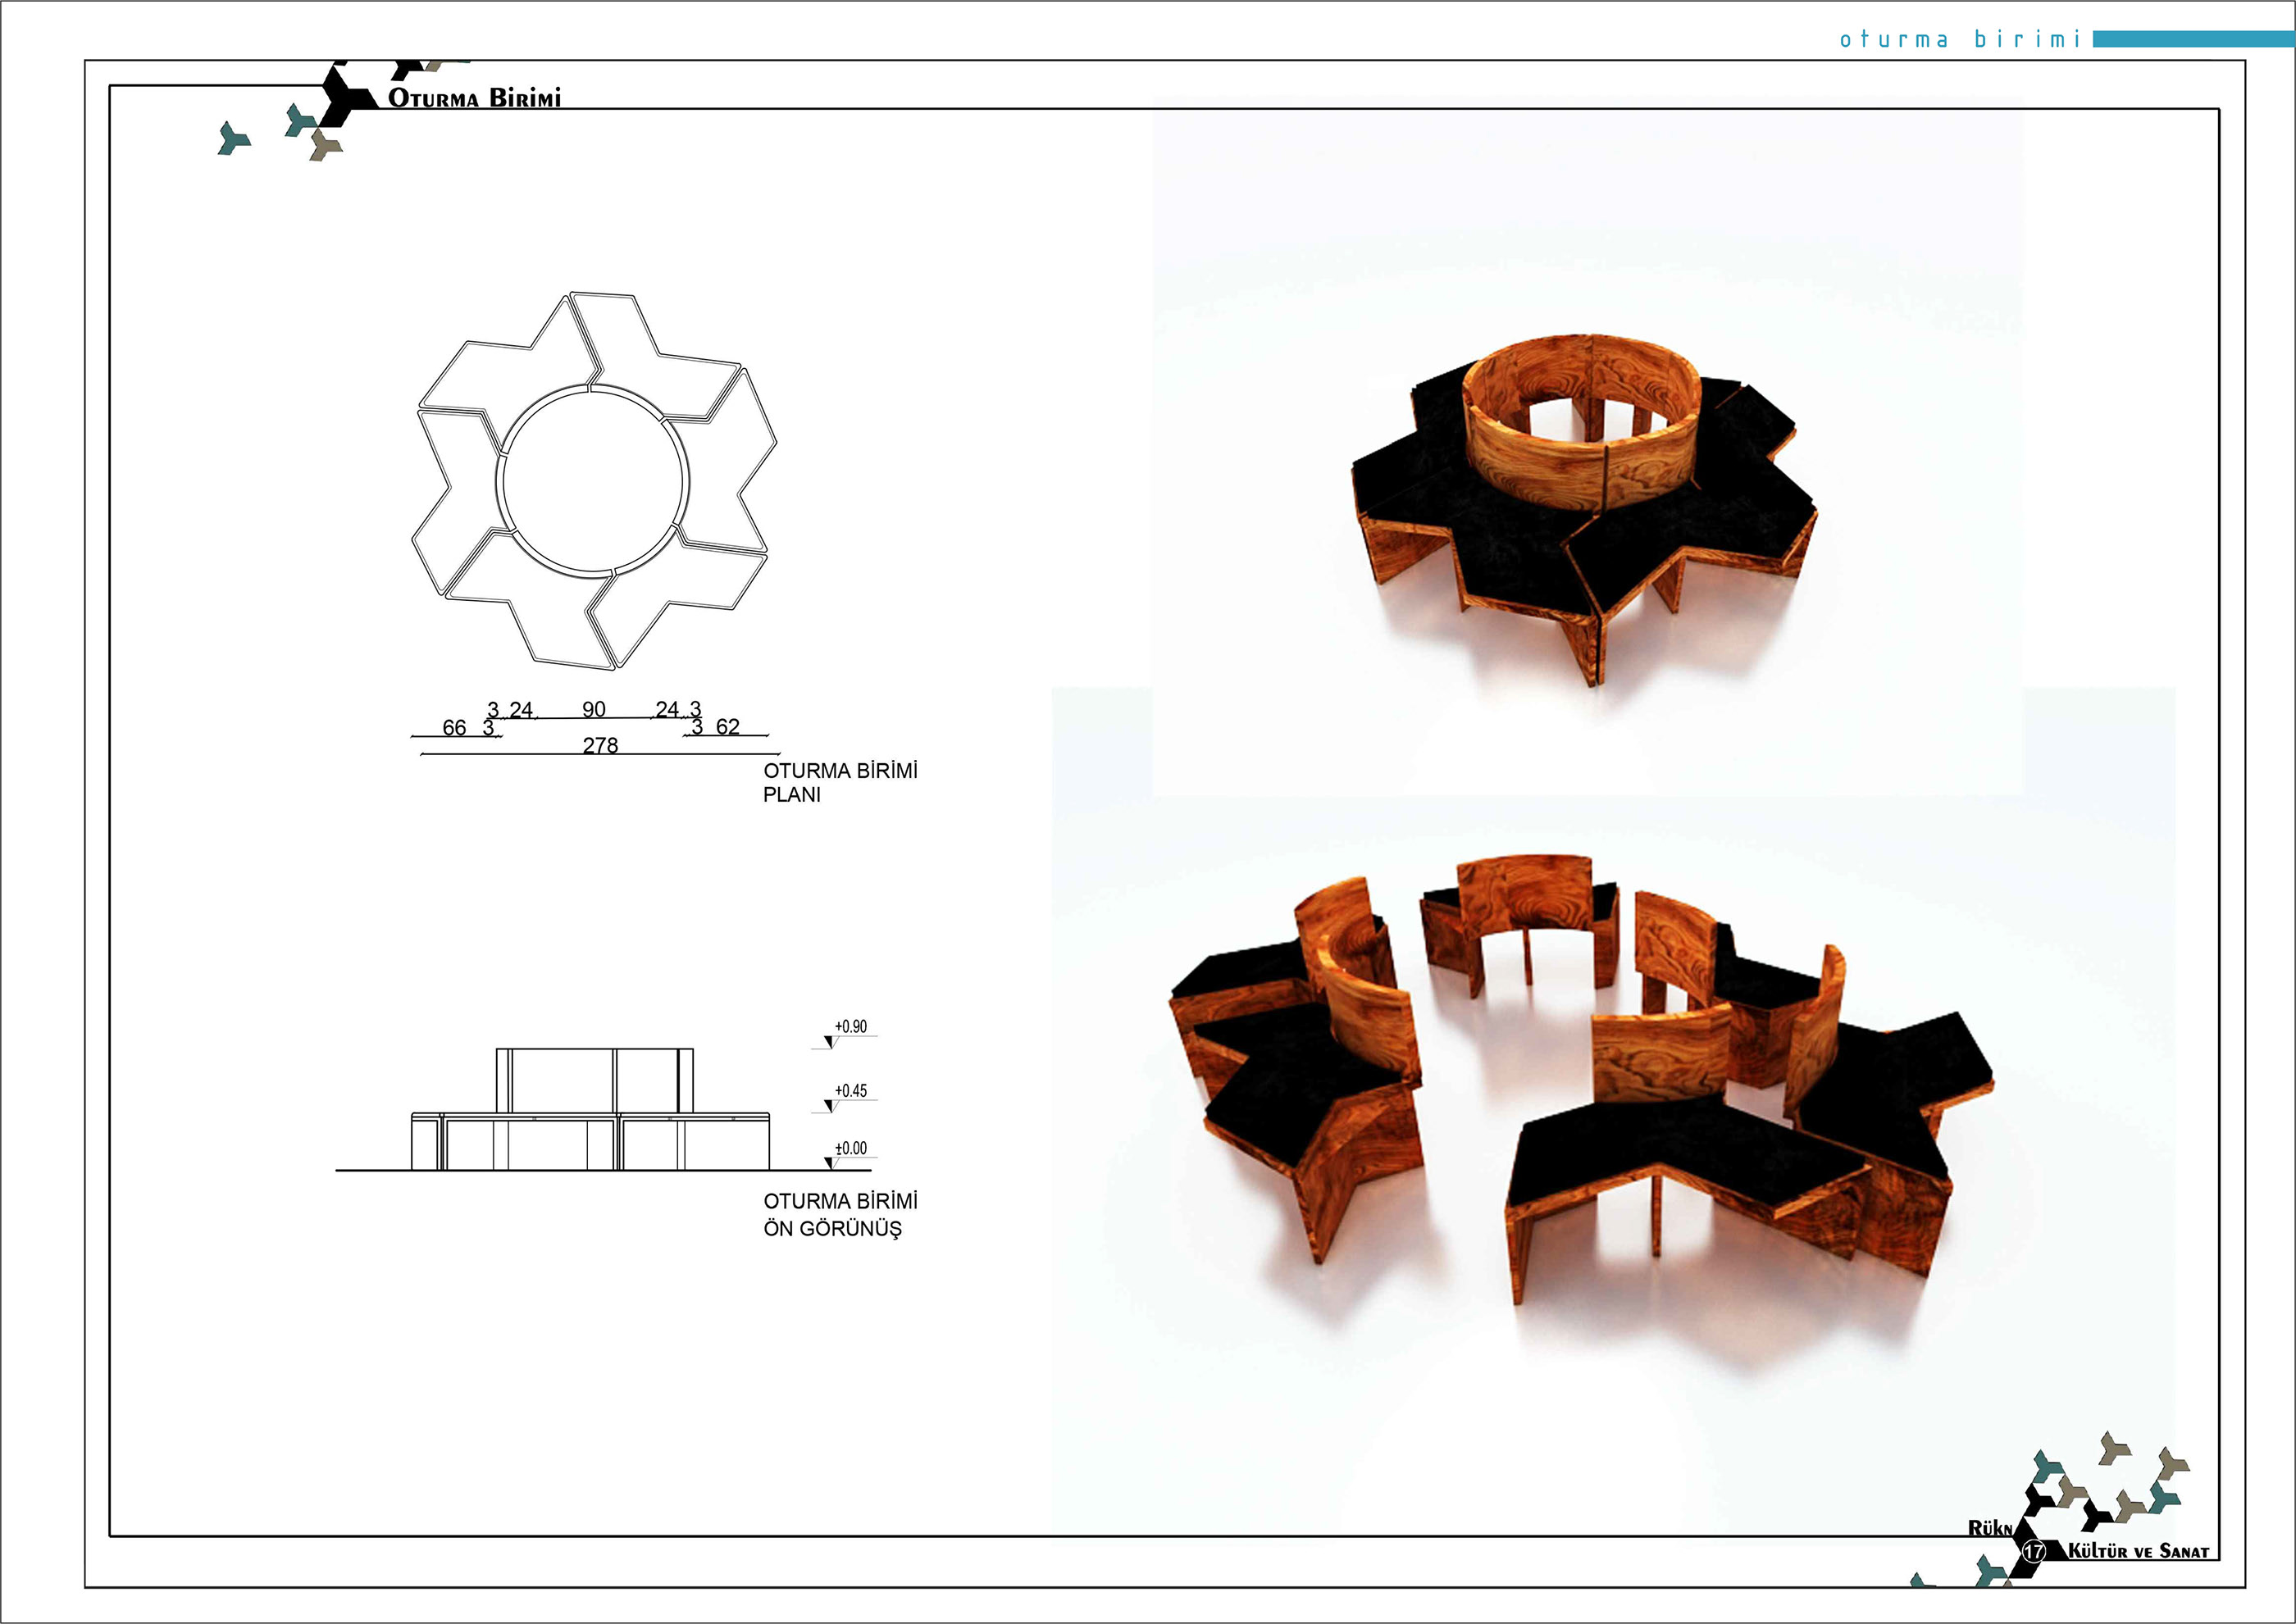Image resolution: width=2296 pixels, height=1624 pixels.
Task: Click the "±0.00" ground level label
Action: 851,1148
